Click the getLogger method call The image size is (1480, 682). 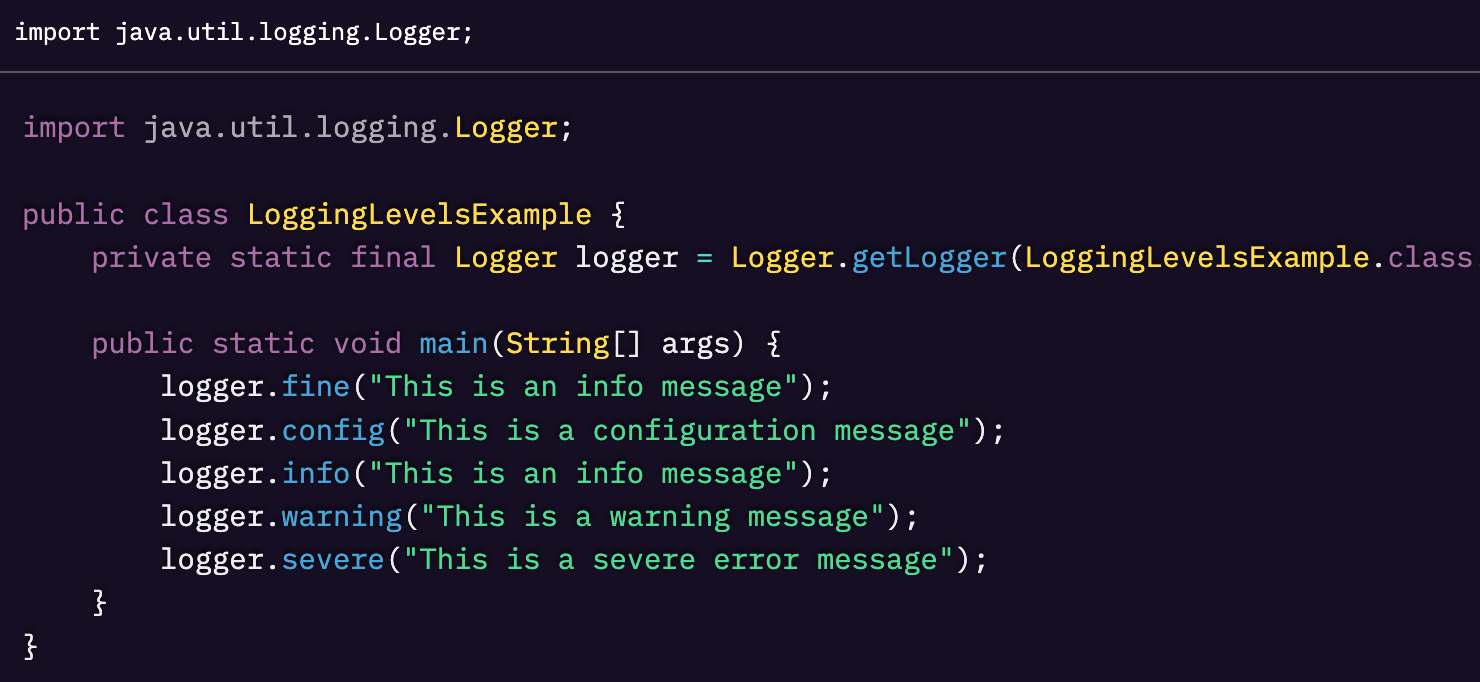(x=929, y=258)
